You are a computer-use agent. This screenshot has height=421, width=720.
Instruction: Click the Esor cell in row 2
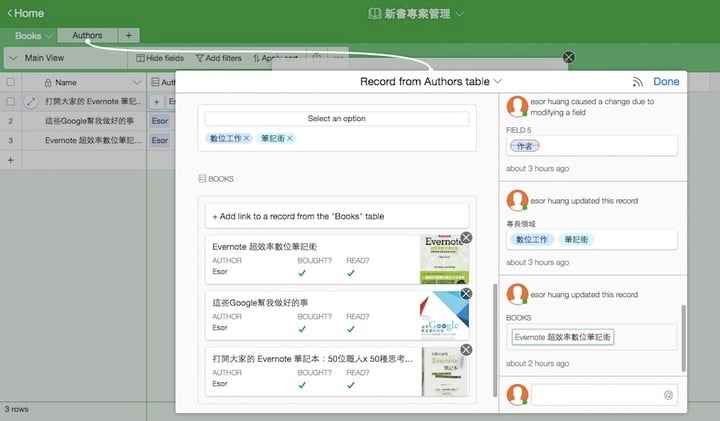click(160, 121)
